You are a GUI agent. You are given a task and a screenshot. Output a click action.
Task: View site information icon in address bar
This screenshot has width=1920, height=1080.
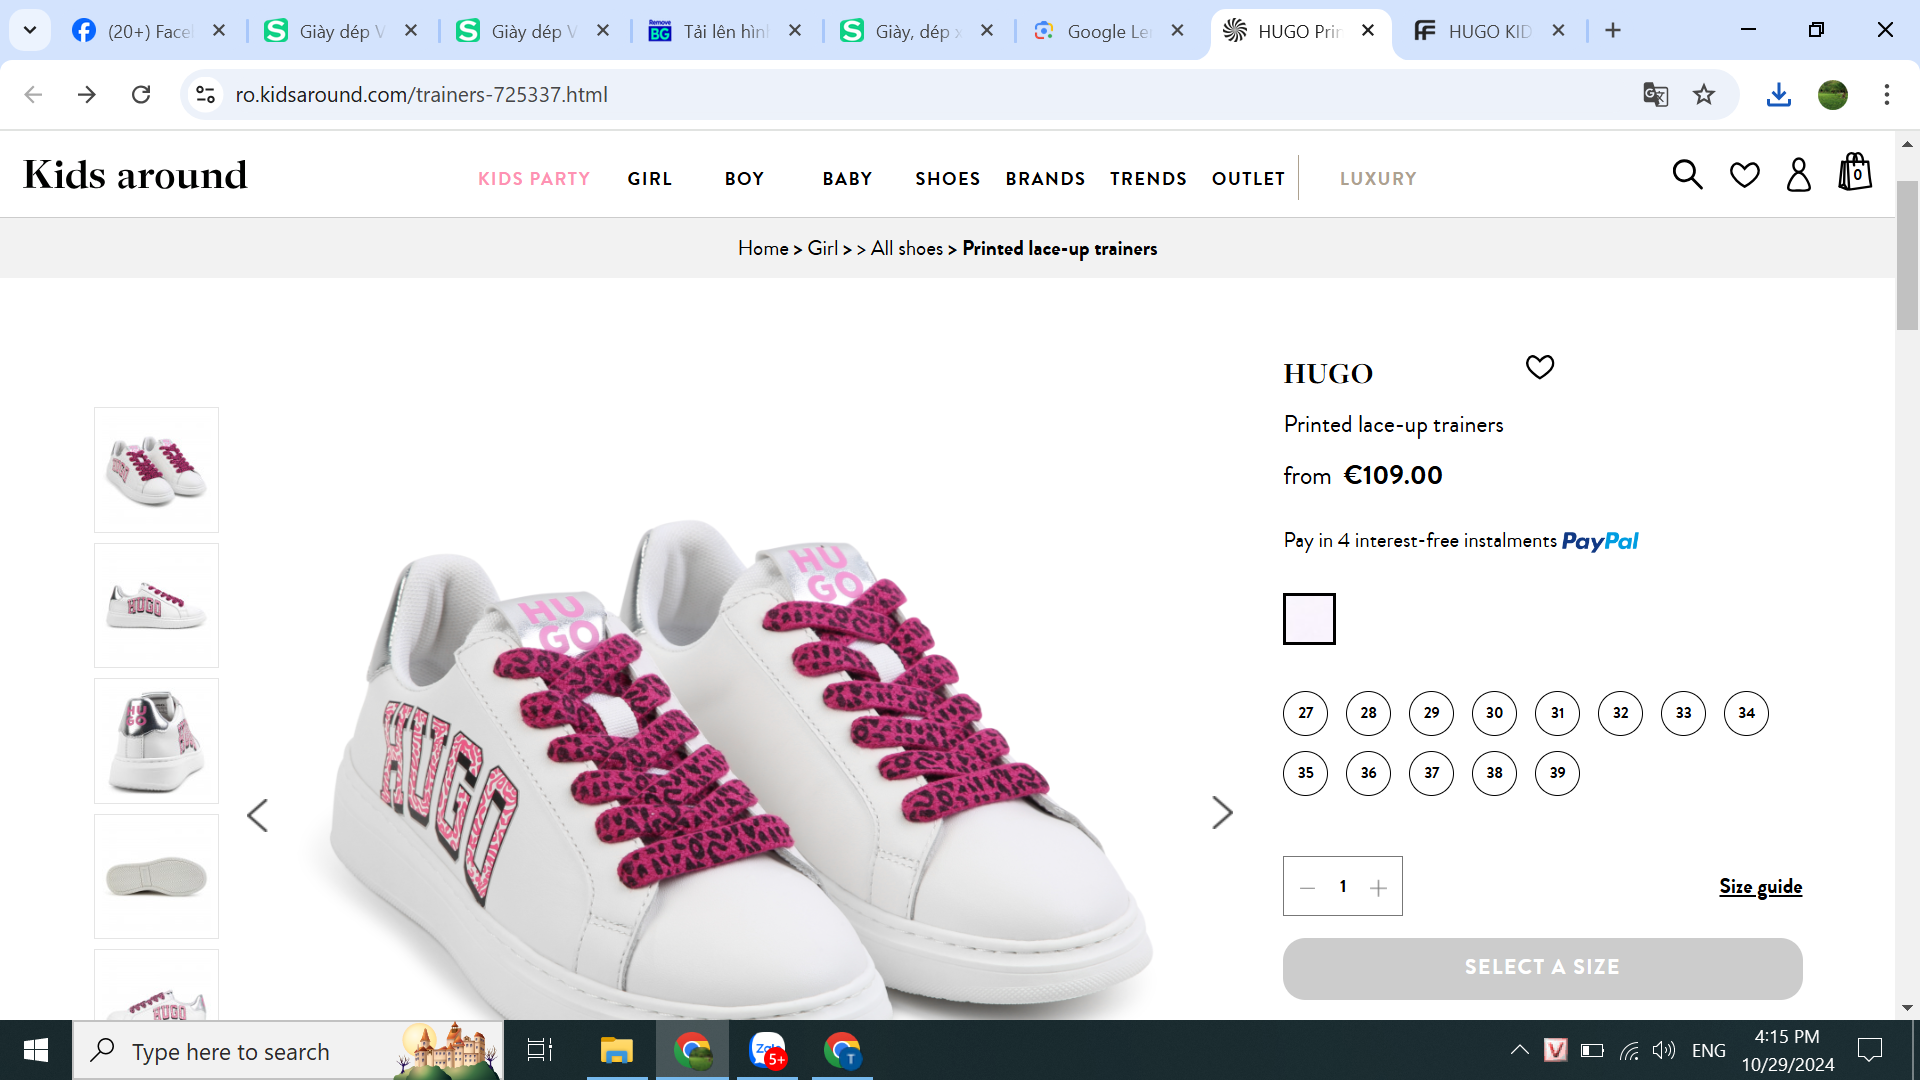pyautogui.click(x=205, y=95)
